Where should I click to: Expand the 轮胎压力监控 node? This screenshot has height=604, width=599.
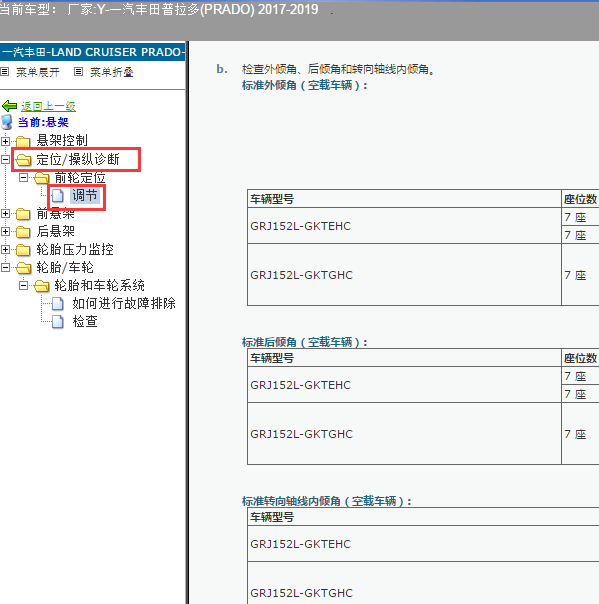(5, 250)
